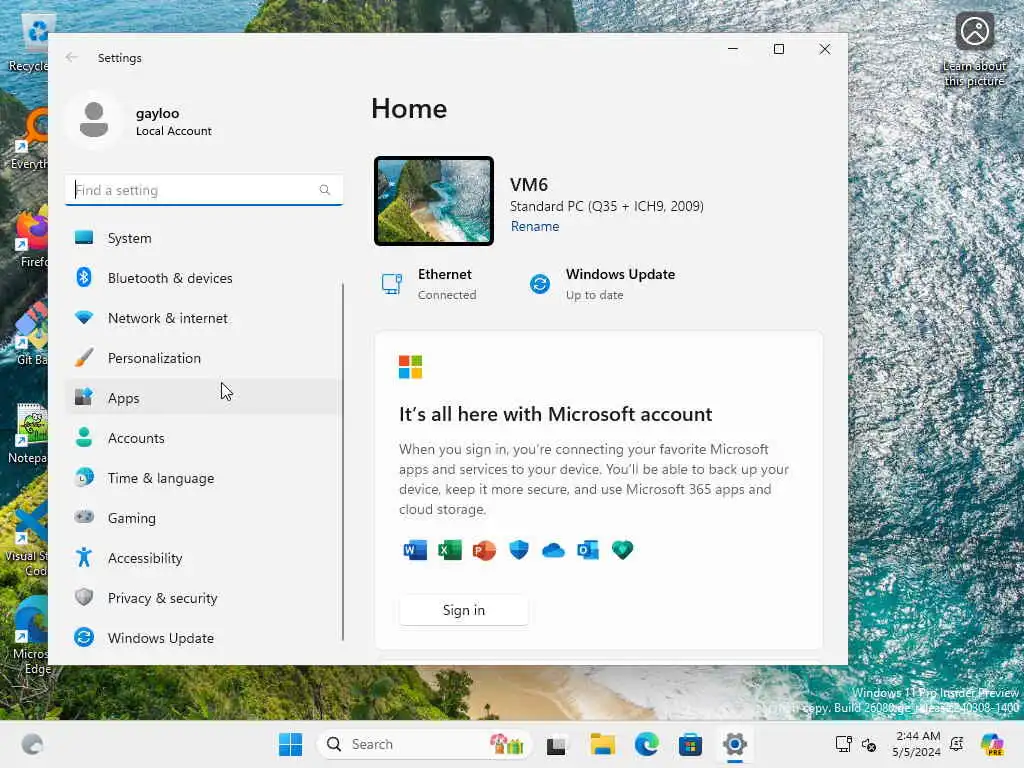Open Accounts settings
This screenshot has height=768, width=1024.
203,438
